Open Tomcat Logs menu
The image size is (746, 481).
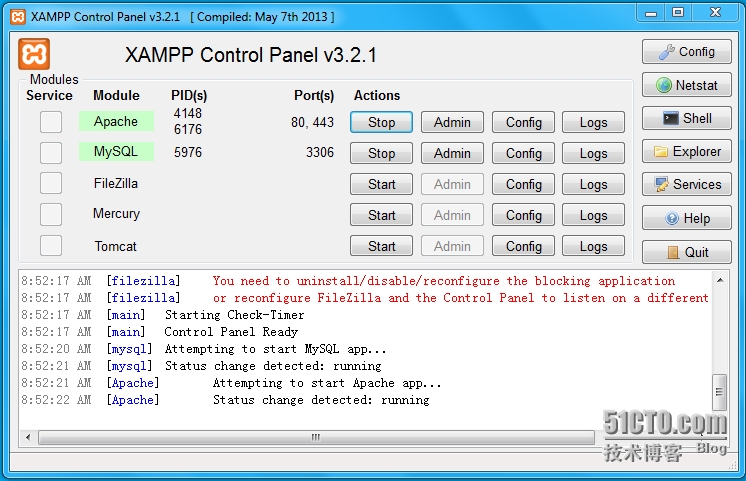coord(593,246)
